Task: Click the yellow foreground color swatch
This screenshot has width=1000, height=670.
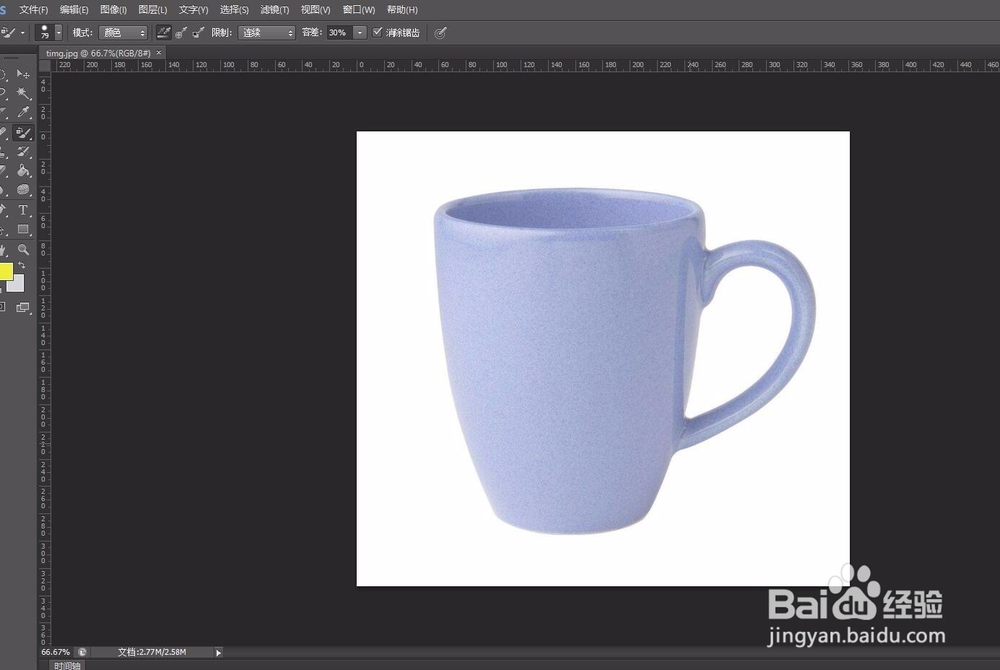Action: pos(5,272)
